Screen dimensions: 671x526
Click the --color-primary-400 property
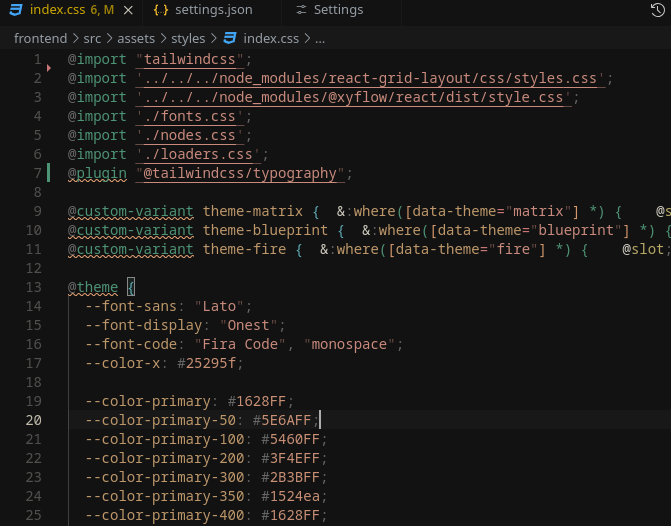pyautogui.click(x=165, y=515)
